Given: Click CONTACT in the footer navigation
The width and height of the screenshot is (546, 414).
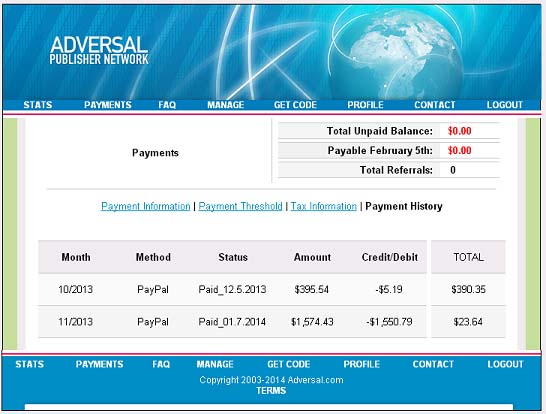Looking at the screenshot, I should (x=433, y=364).
